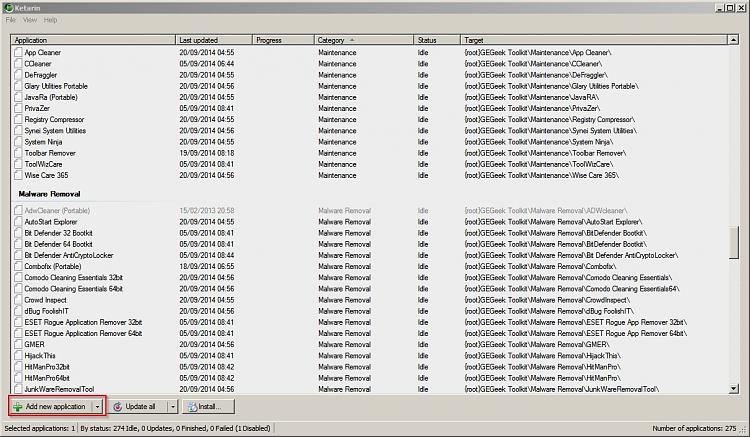This screenshot has height=437, width=750.
Task: Select ESET Rogue Application Remover 32bit
Action: [x=83, y=322]
